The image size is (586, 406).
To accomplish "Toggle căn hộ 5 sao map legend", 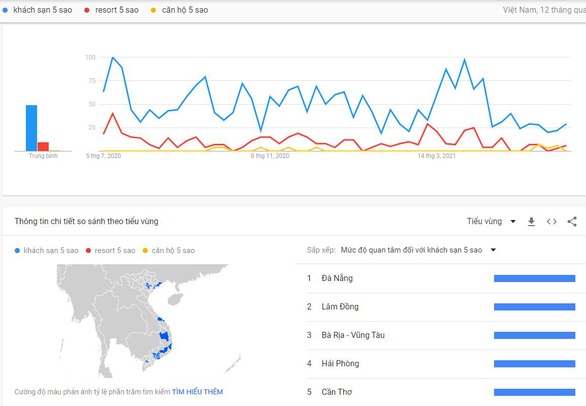I will point(169,250).
